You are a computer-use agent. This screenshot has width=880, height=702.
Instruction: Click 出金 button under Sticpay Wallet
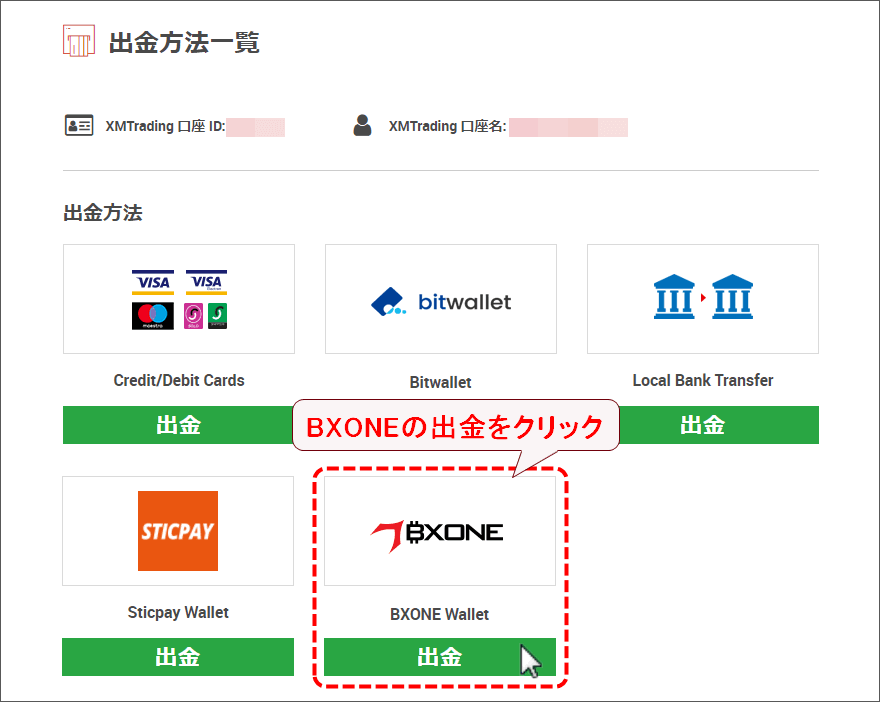pos(178,657)
